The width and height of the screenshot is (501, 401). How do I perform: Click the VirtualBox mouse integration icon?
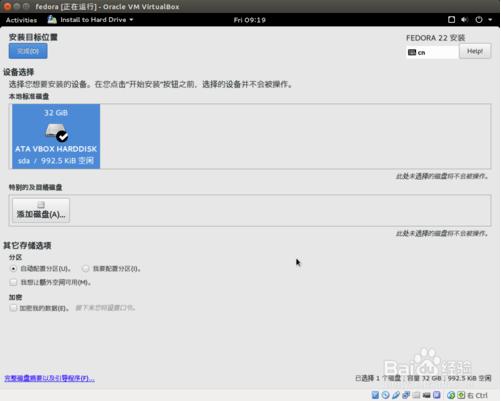[x=451, y=395]
